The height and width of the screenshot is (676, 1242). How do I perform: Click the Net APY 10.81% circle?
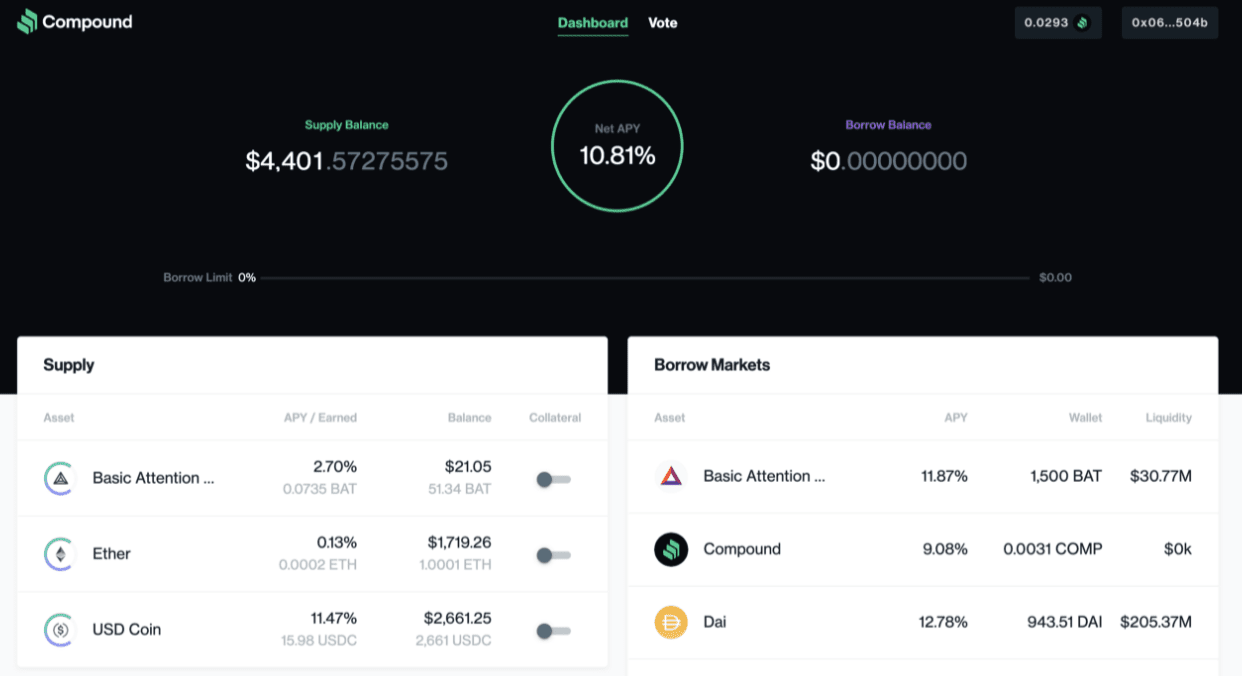(x=617, y=146)
